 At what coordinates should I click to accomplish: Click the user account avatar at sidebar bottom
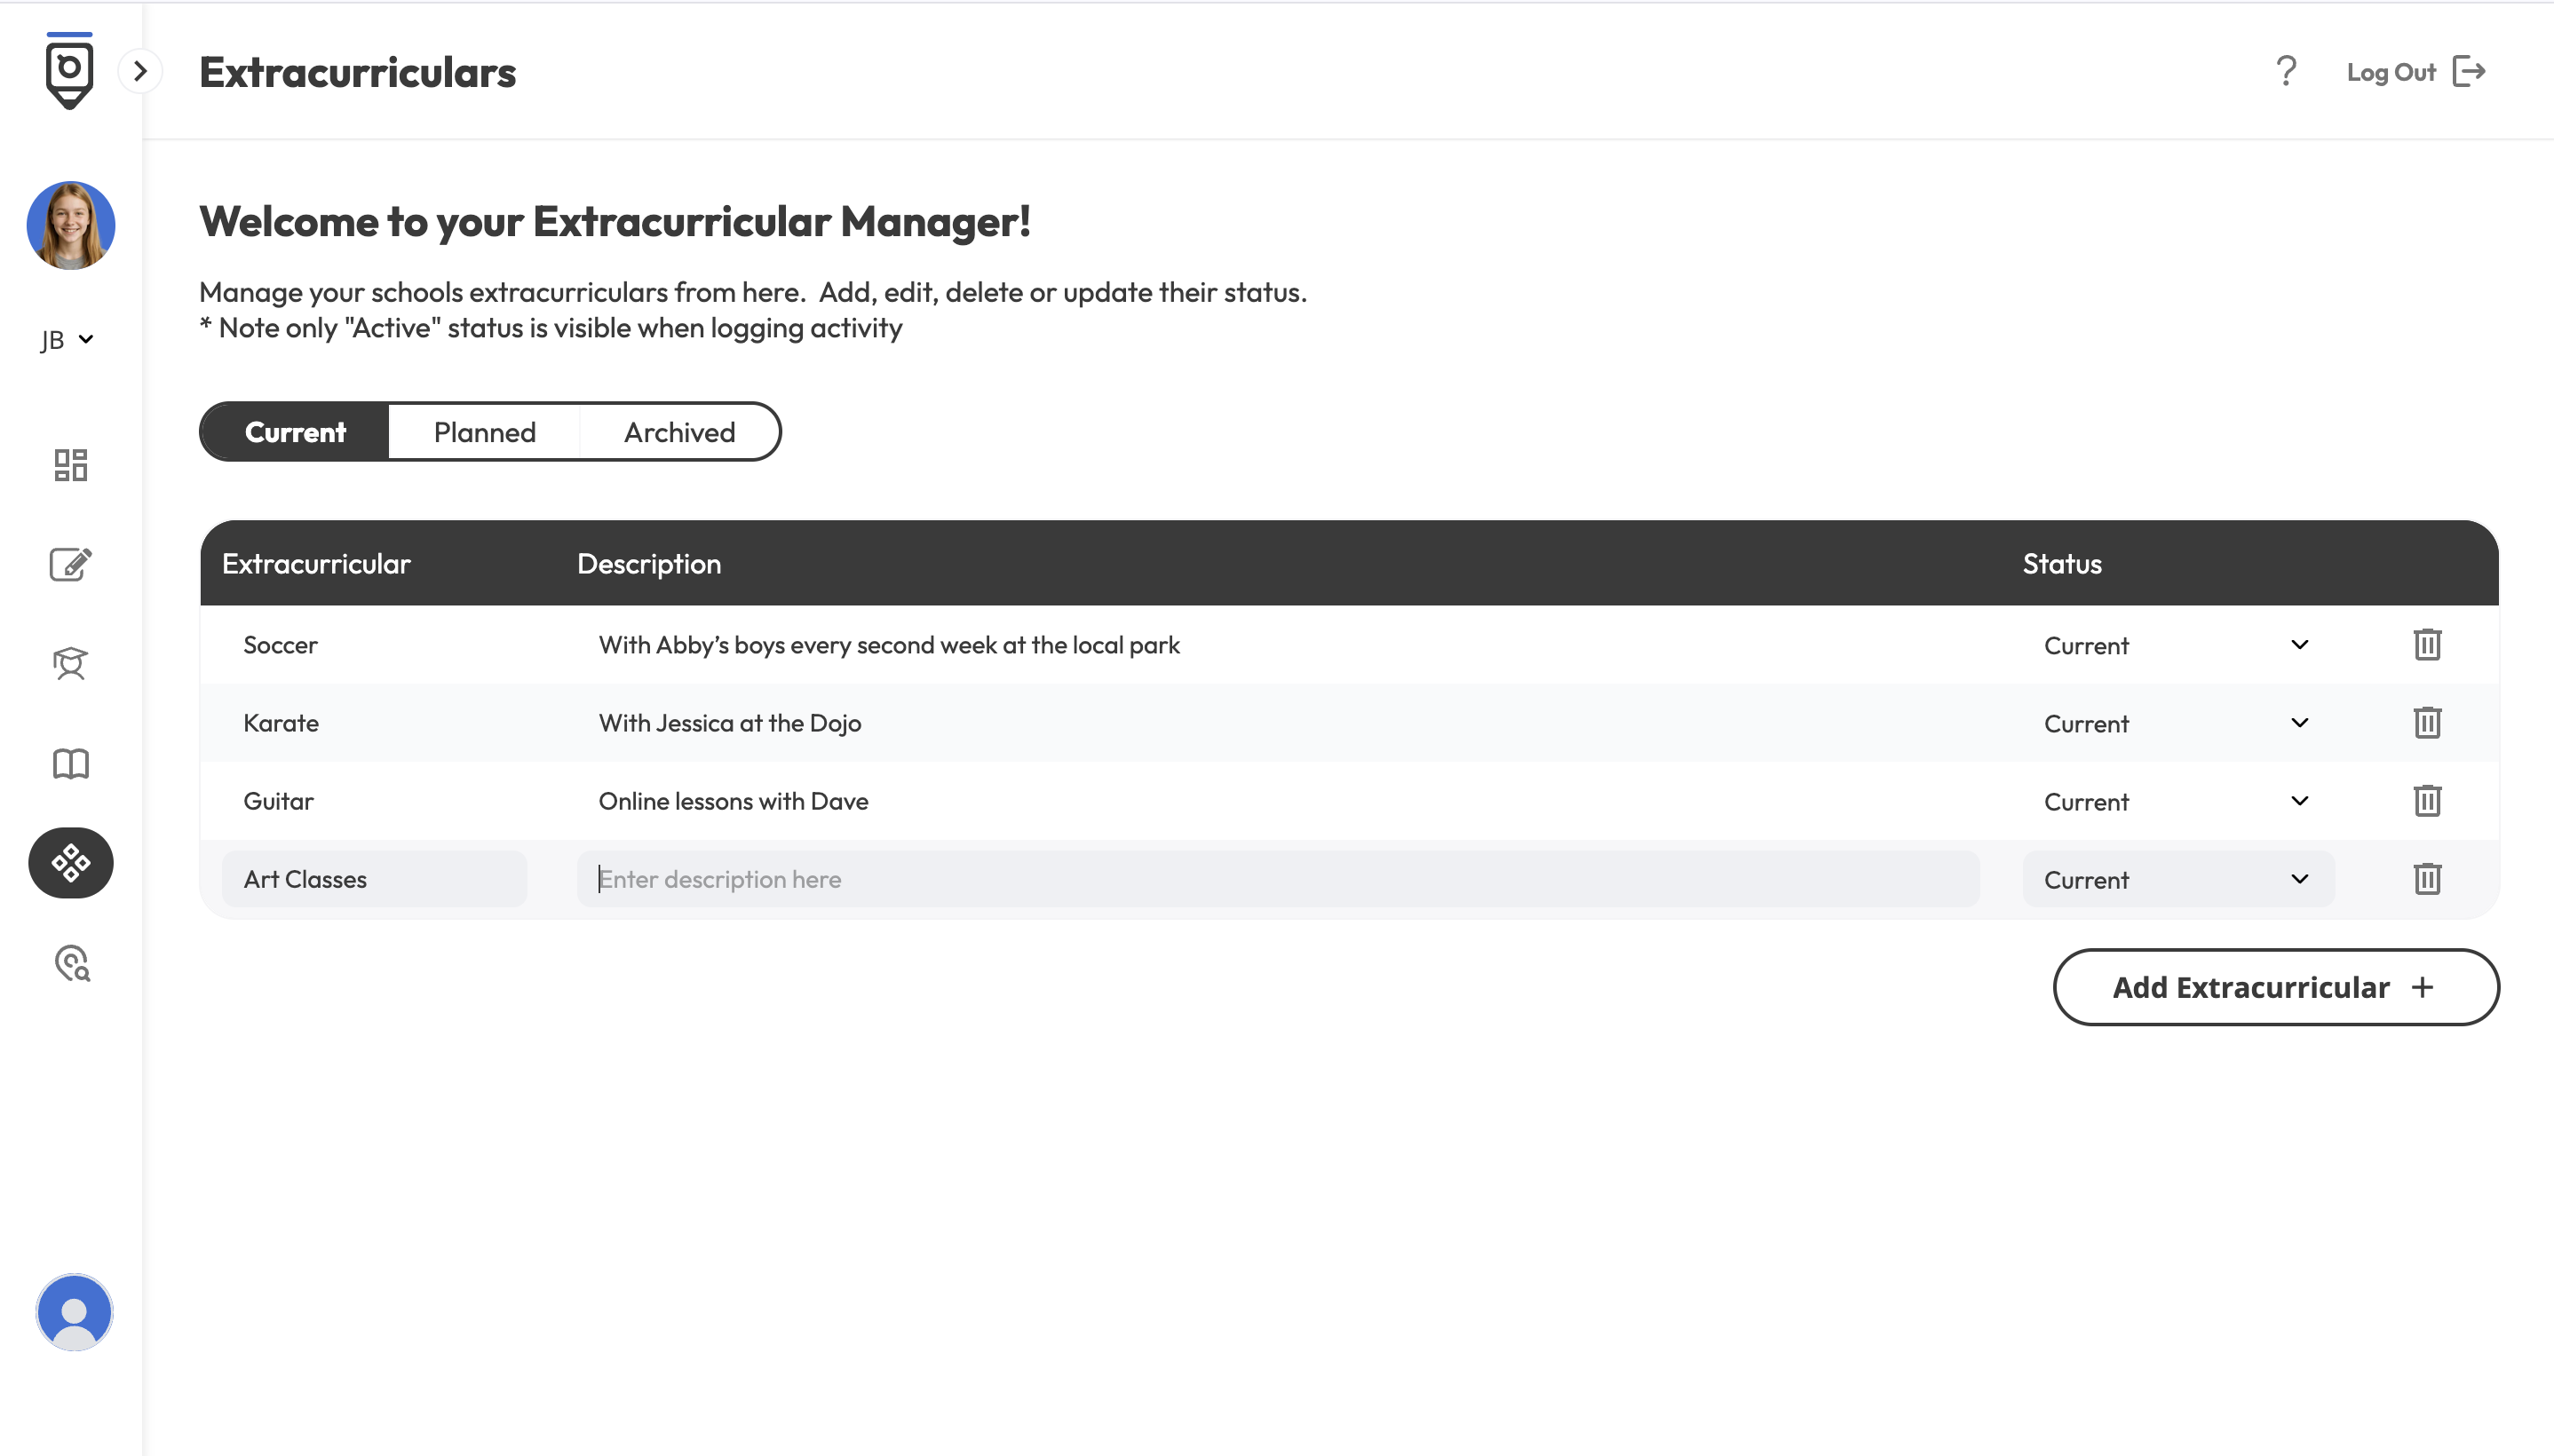tap(74, 1312)
